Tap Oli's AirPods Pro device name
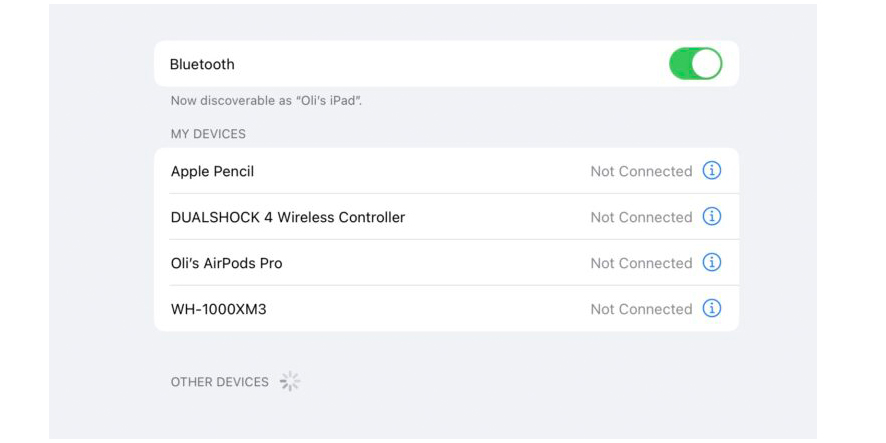 click(227, 263)
